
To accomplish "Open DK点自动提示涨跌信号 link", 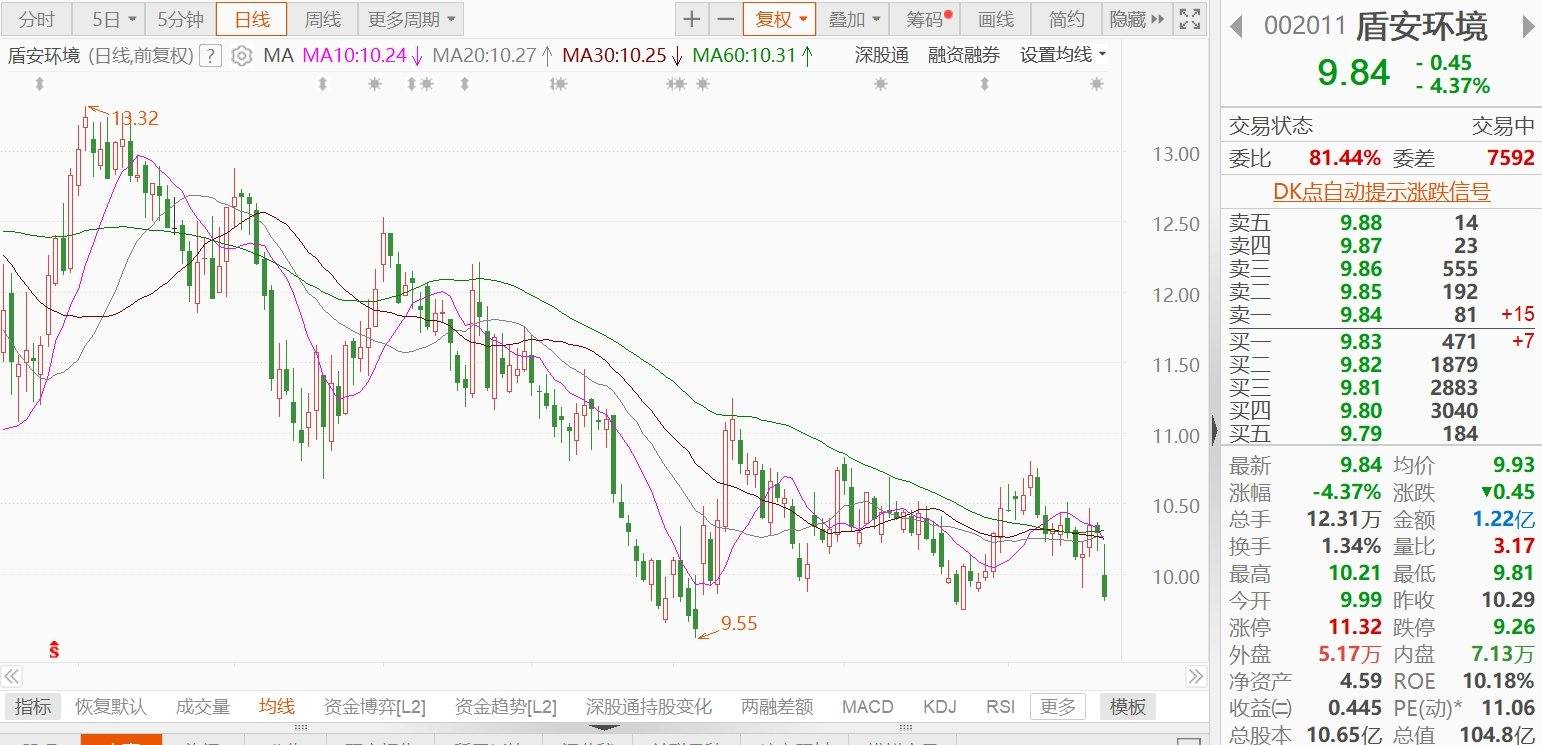I will click(1381, 192).
